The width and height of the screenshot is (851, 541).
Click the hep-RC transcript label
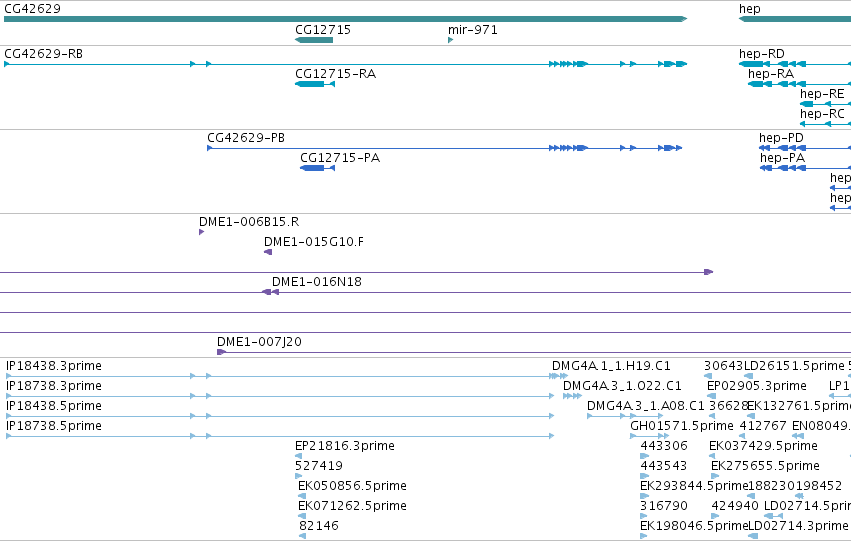tap(822, 114)
